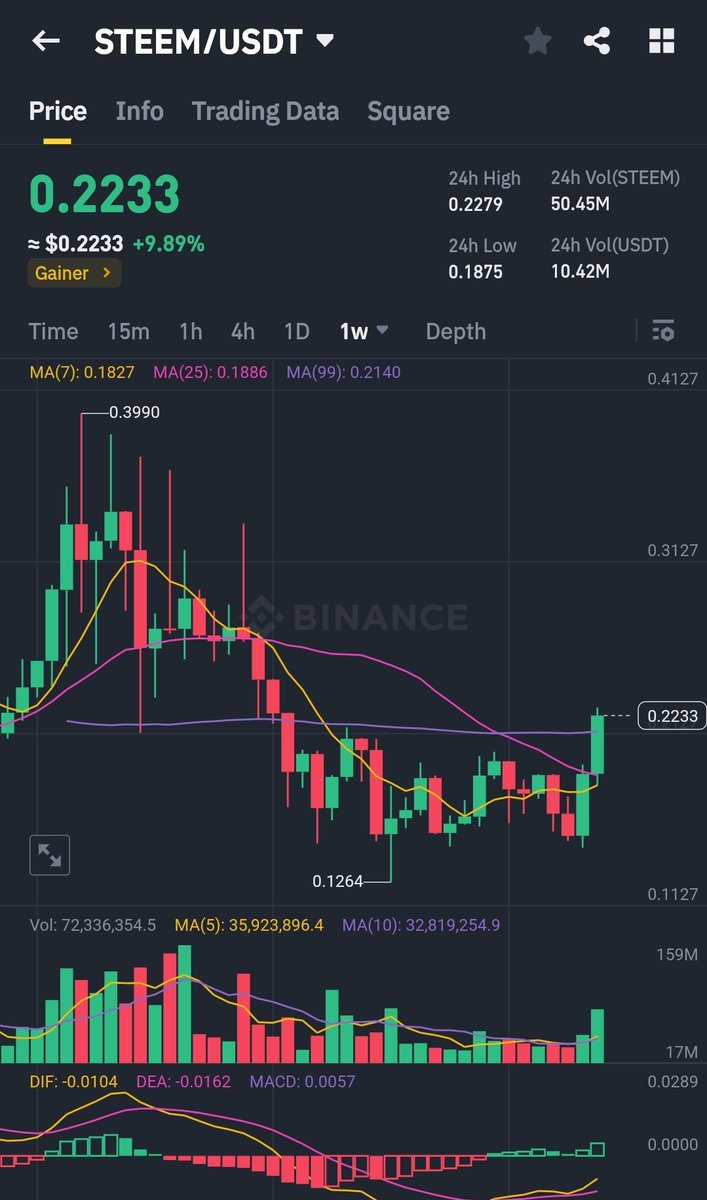707x1200 pixels.
Task: Tap the 0.1264 low price marker
Action: point(338,881)
